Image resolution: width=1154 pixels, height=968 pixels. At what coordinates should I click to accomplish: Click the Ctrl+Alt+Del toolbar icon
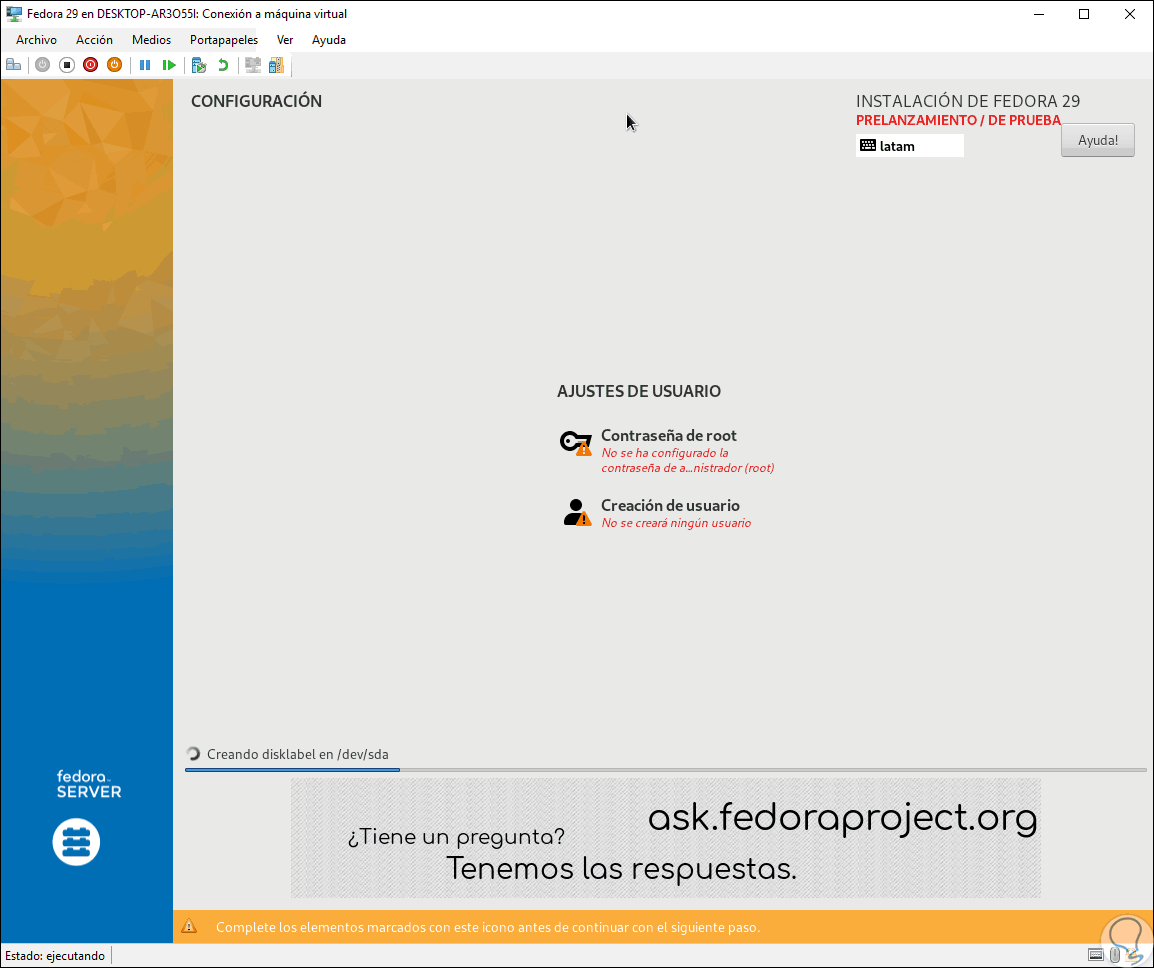[x=13, y=65]
